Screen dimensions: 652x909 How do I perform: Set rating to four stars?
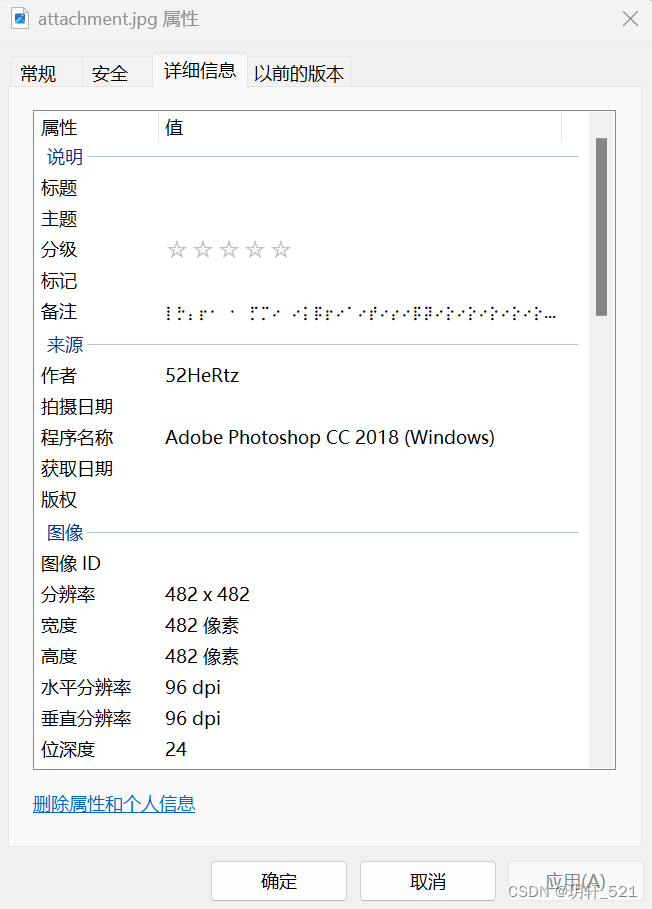(255, 250)
